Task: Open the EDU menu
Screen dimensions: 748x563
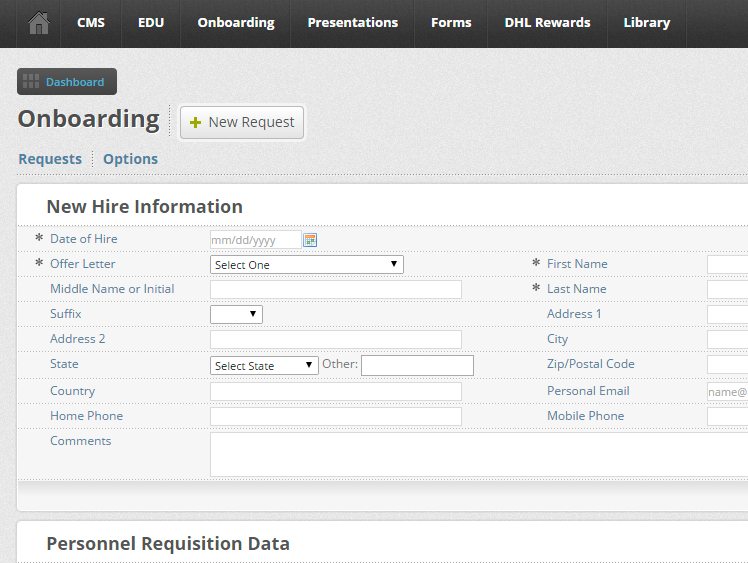Action: (x=151, y=23)
